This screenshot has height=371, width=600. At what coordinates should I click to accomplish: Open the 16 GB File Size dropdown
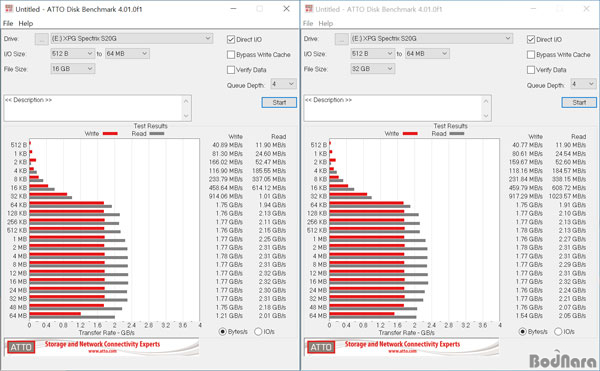pyautogui.click(x=73, y=69)
